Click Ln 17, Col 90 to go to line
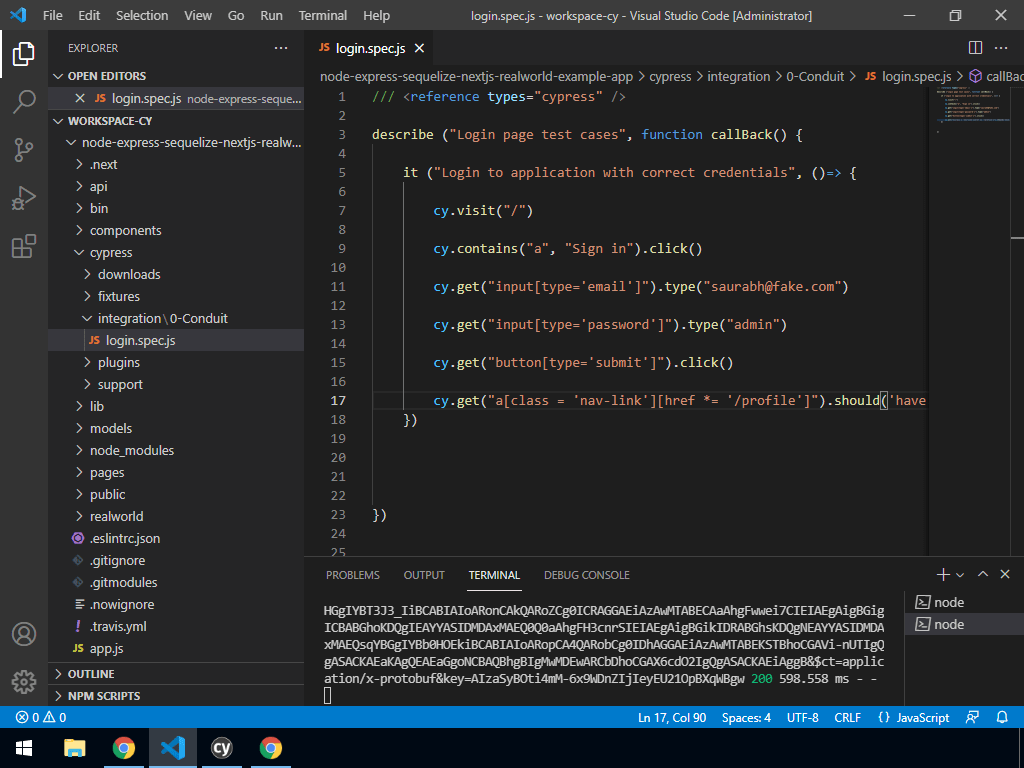The height and width of the screenshot is (768, 1024). point(674,717)
